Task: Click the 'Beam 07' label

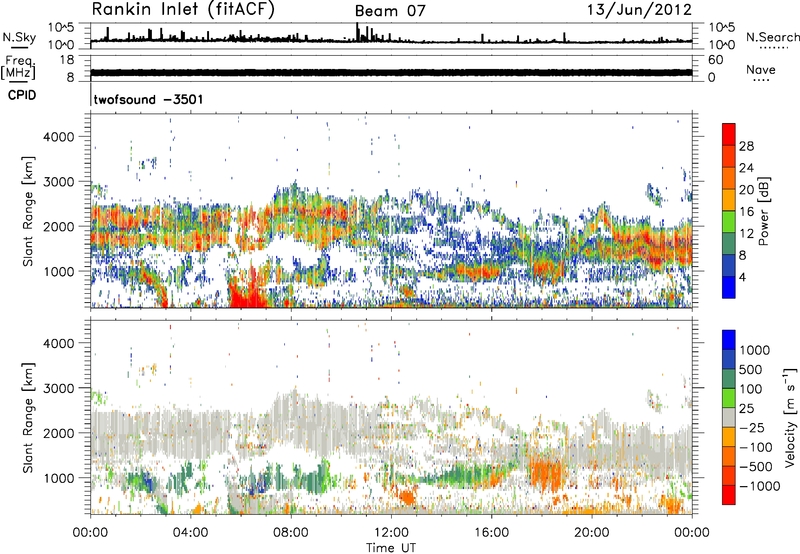Action: point(390,11)
